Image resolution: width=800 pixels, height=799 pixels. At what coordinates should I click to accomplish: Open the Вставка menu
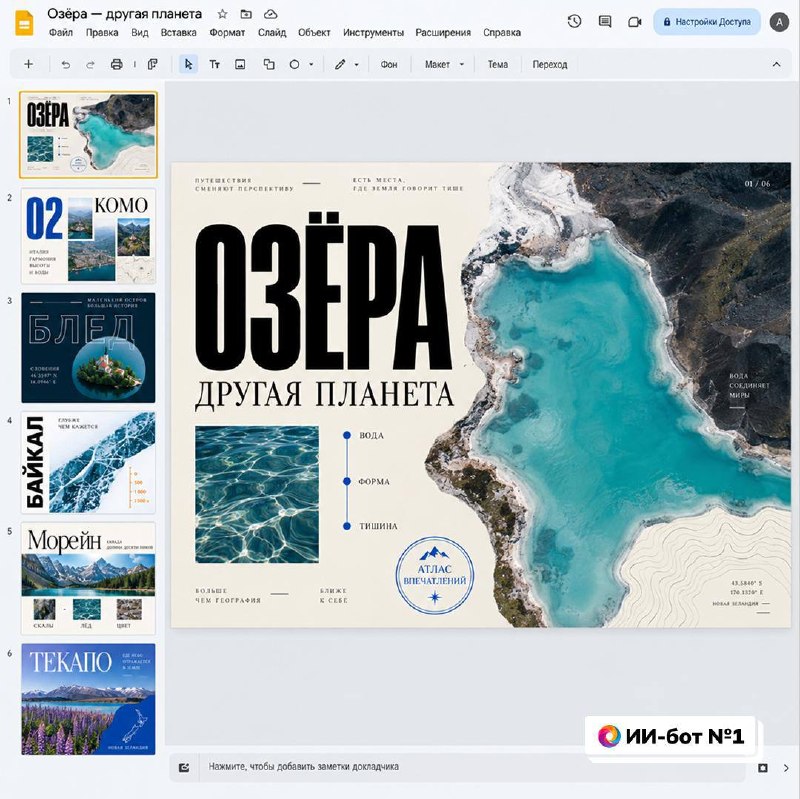tap(179, 33)
